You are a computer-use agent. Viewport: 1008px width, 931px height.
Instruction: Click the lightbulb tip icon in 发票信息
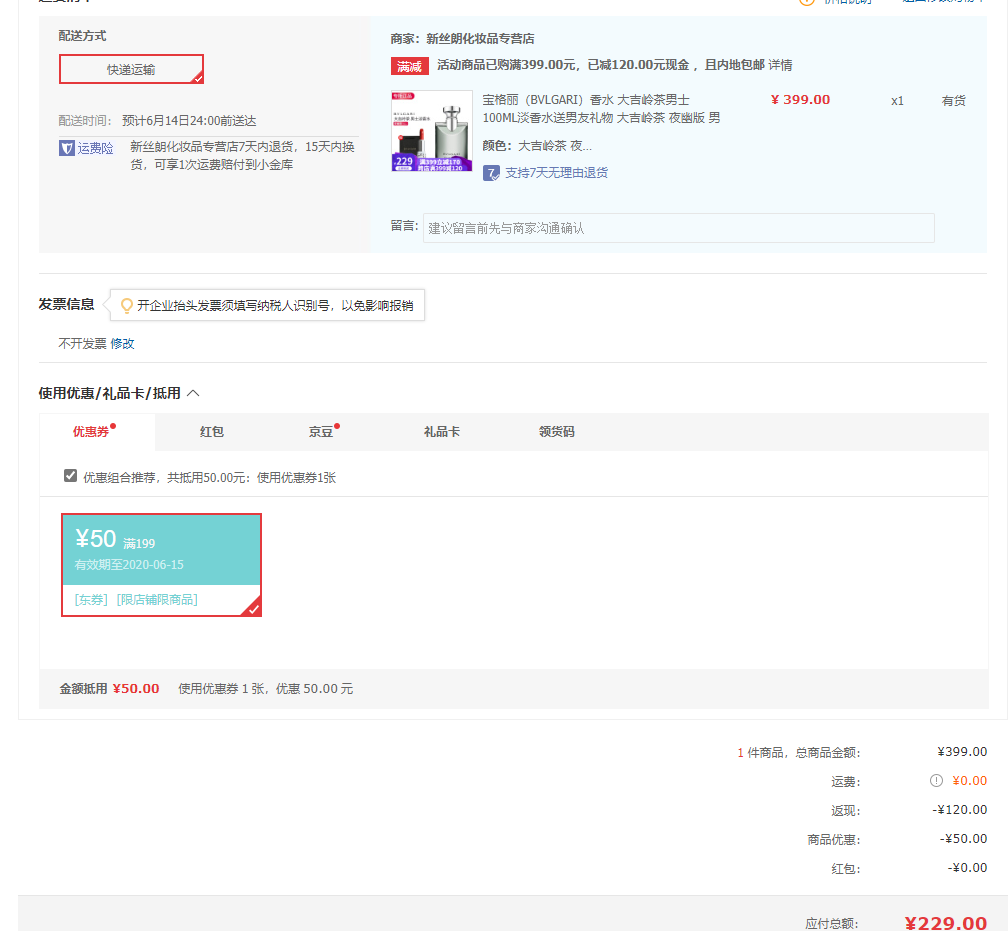[127, 305]
